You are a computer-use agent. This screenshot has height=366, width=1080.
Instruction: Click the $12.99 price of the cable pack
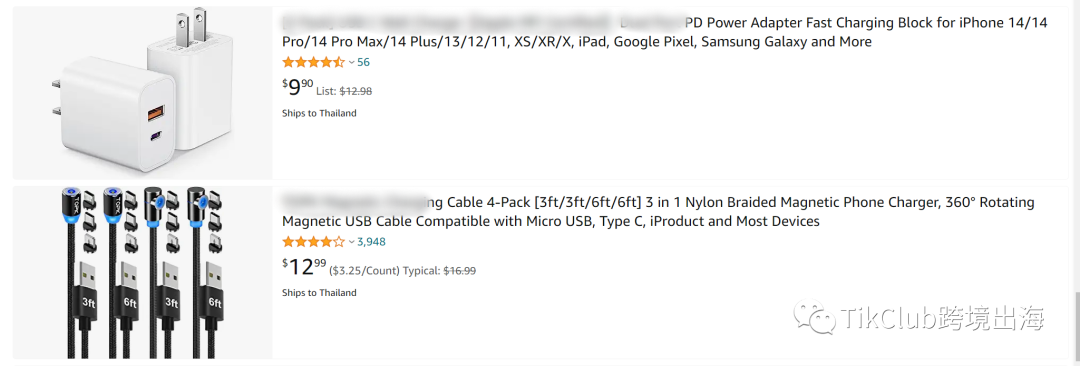point(304,267)
